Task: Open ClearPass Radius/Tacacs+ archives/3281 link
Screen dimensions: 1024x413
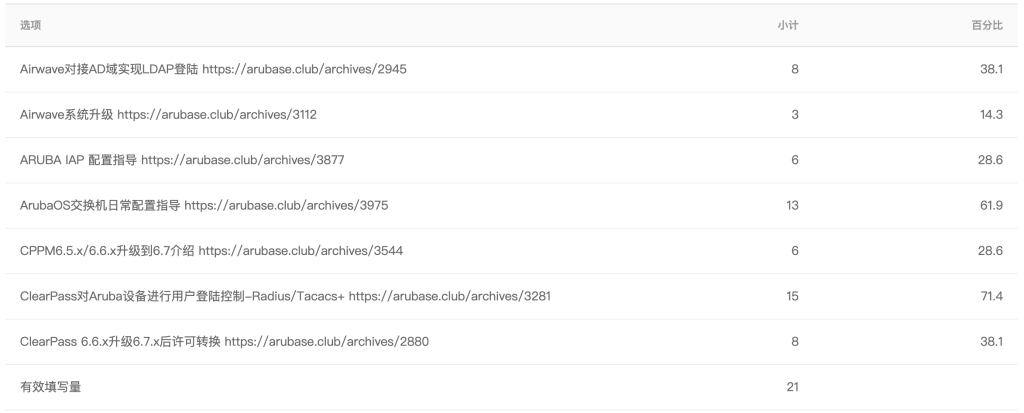Action: [450, 296]
